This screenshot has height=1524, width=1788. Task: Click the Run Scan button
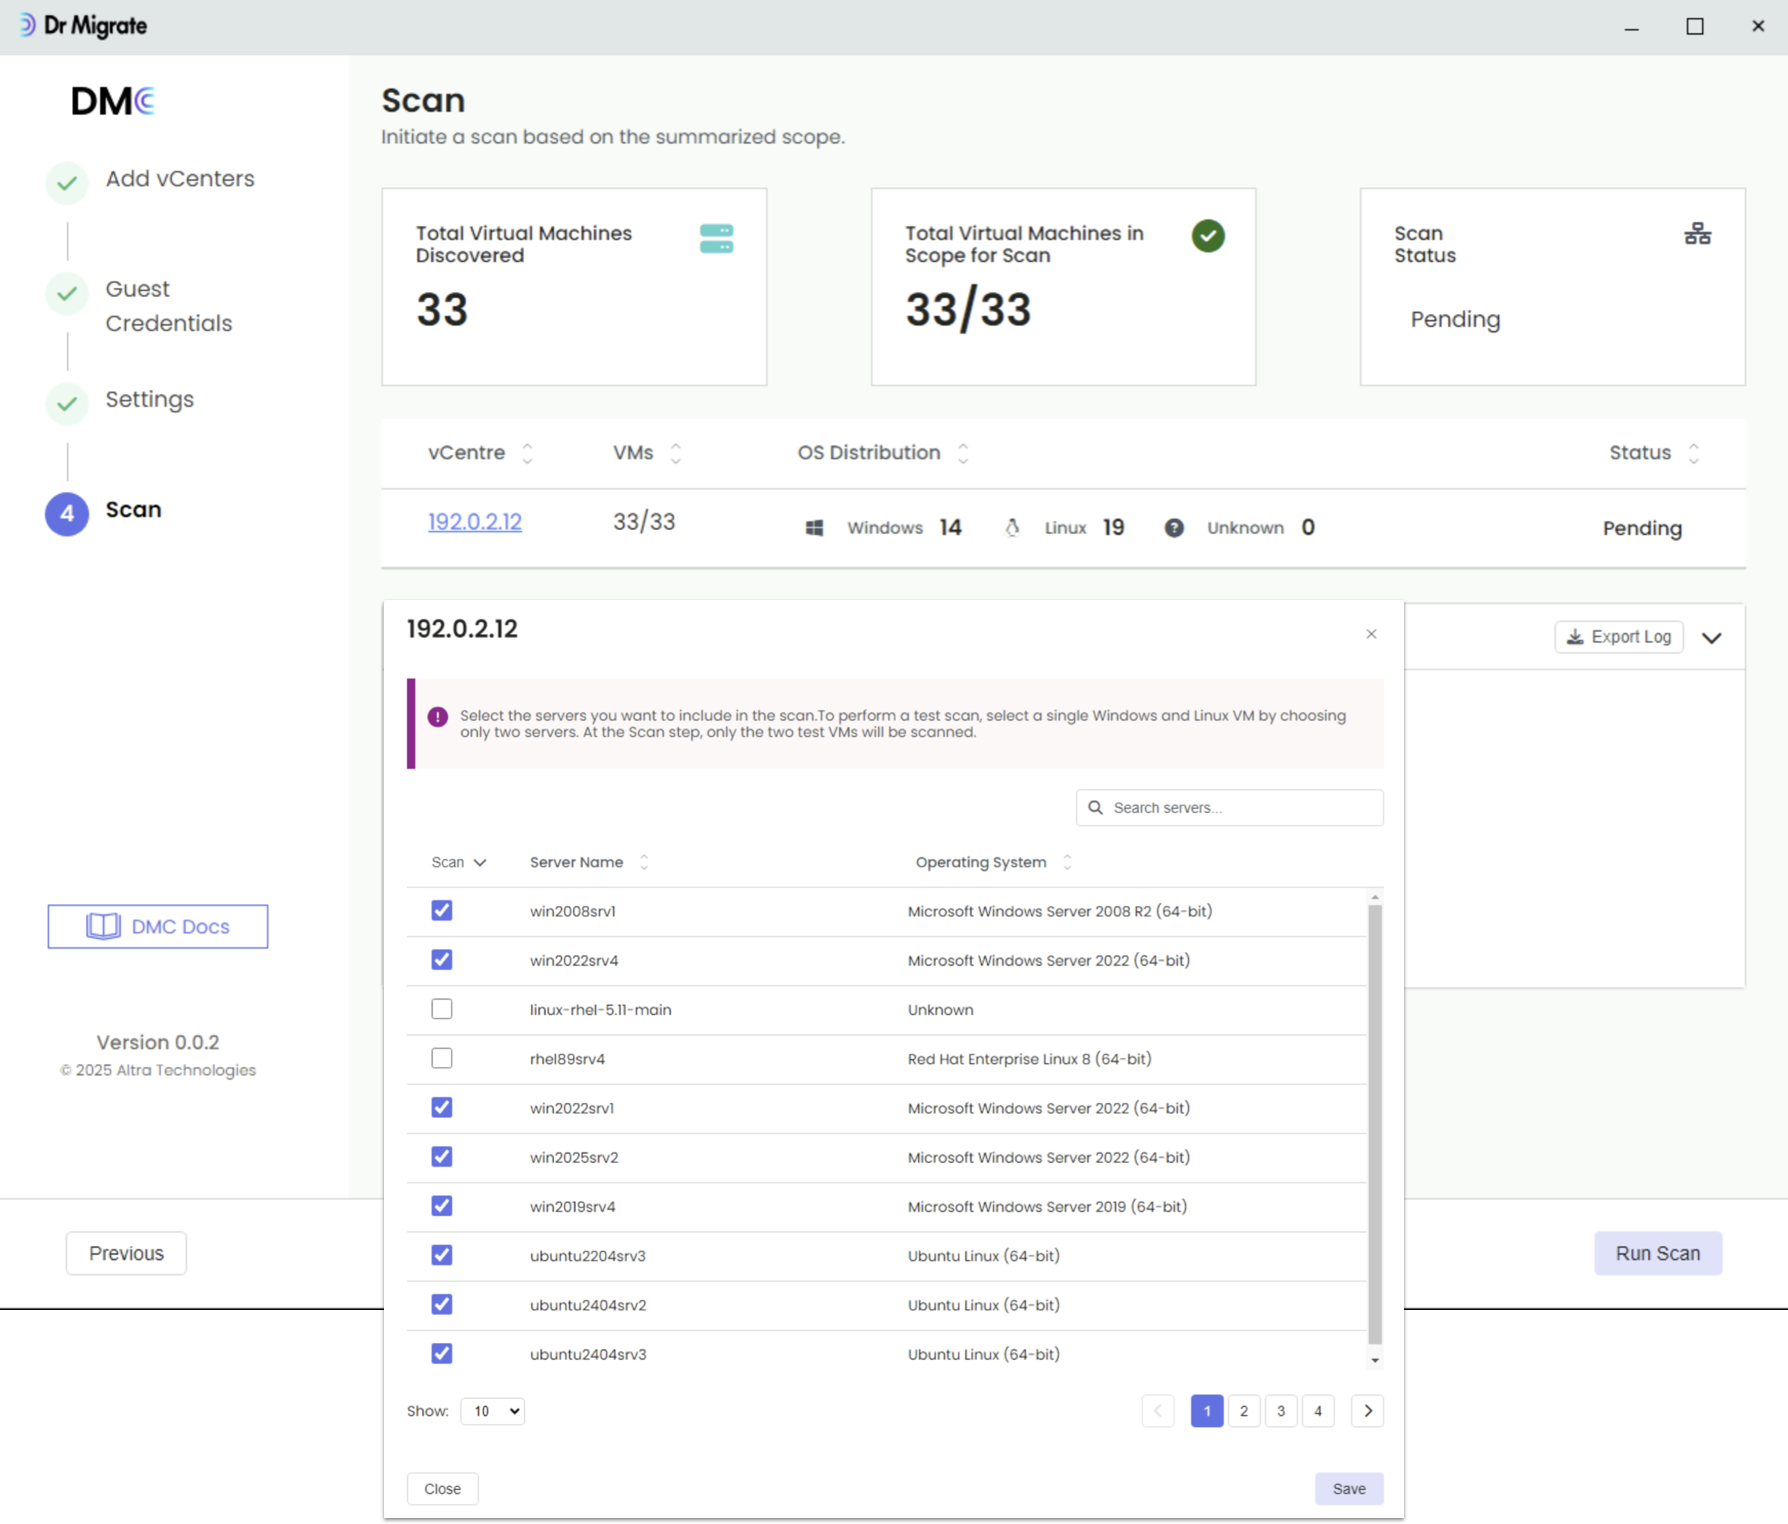1658,1254
